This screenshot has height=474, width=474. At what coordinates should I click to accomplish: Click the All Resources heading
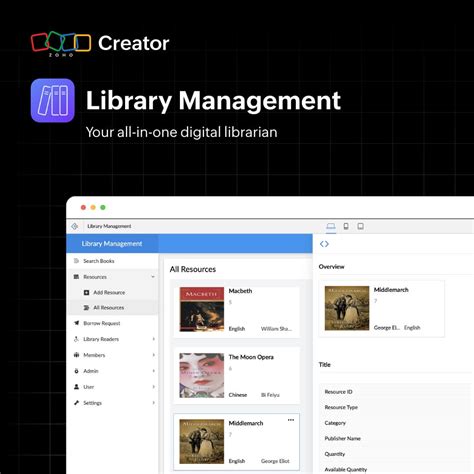193,269
